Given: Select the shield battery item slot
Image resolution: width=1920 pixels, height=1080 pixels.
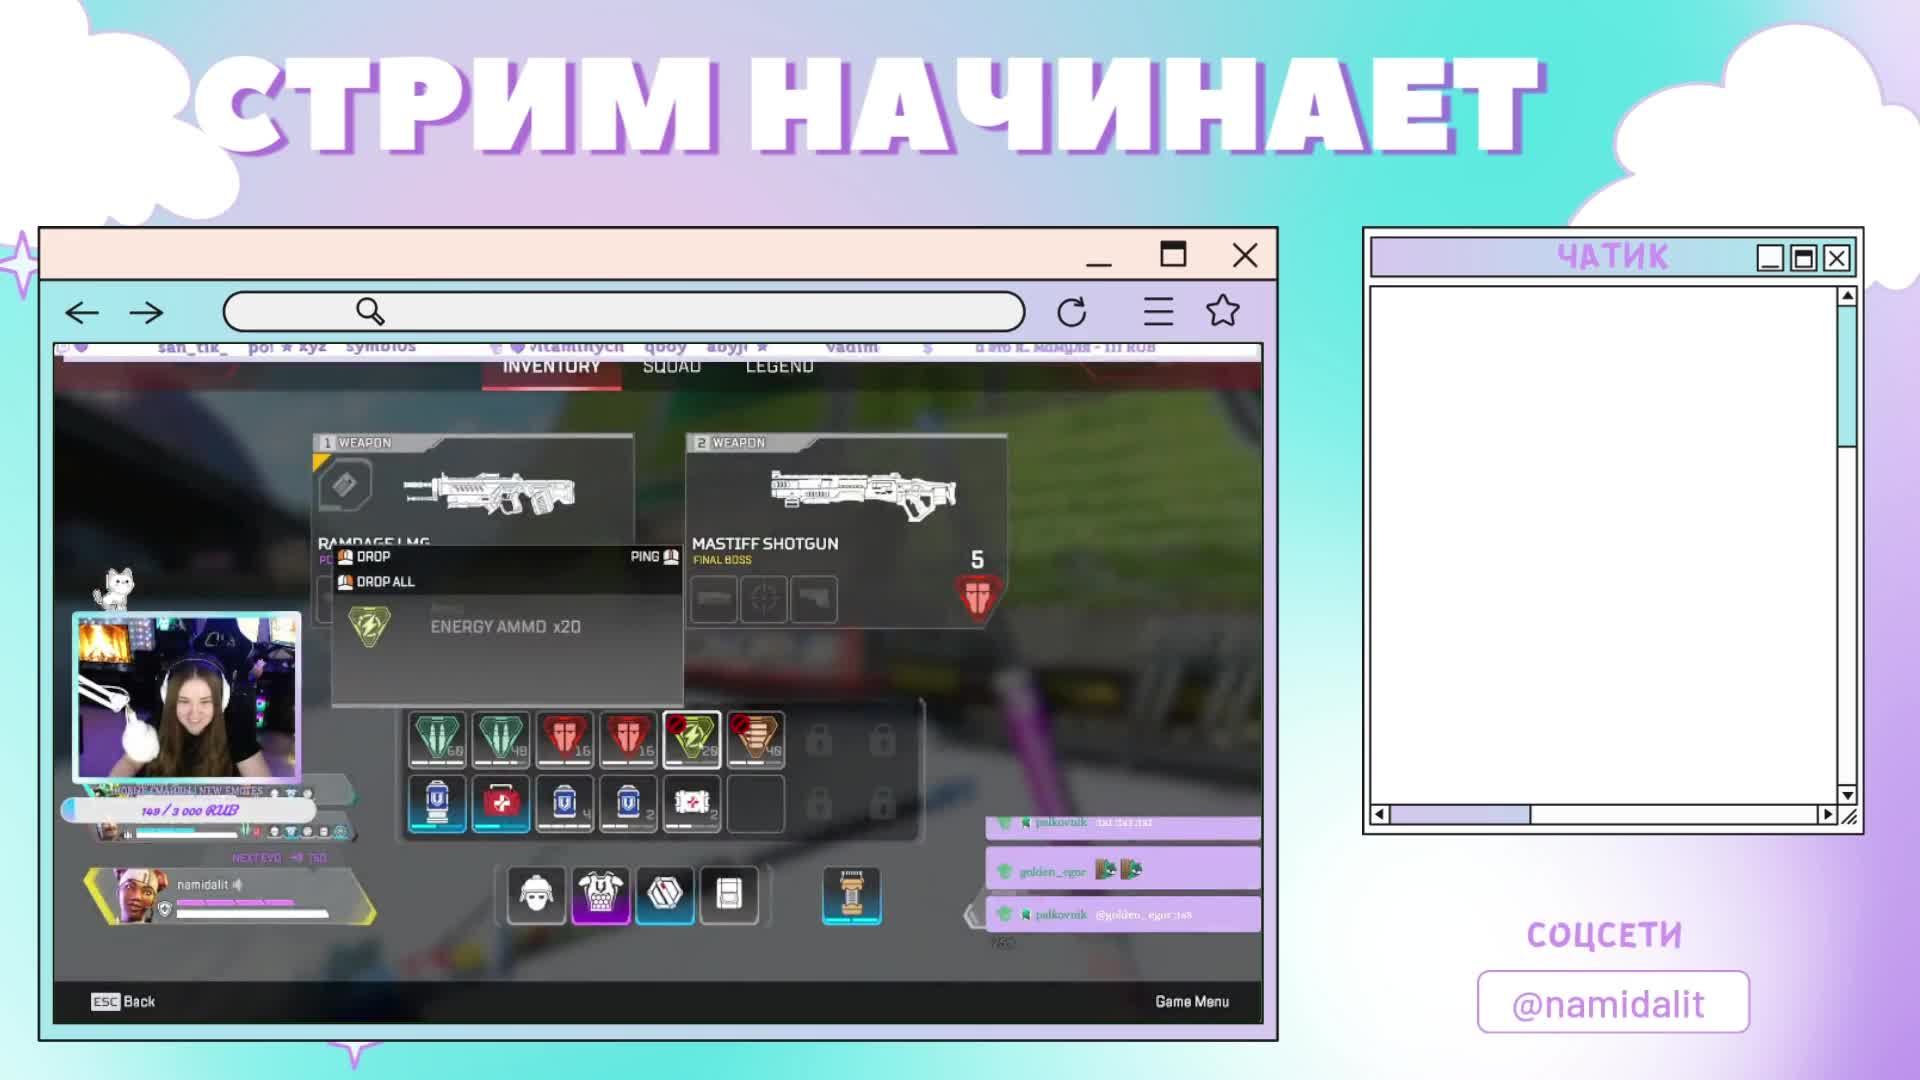Looking at the screenshot, I should click(436, 803).
